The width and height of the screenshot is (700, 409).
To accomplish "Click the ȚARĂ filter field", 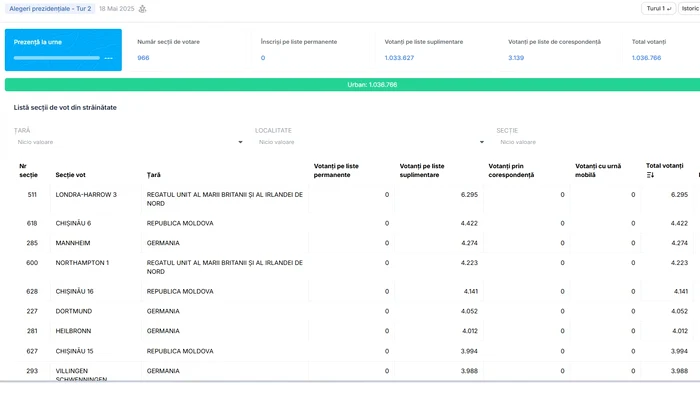I will click(x=129, y=142).
